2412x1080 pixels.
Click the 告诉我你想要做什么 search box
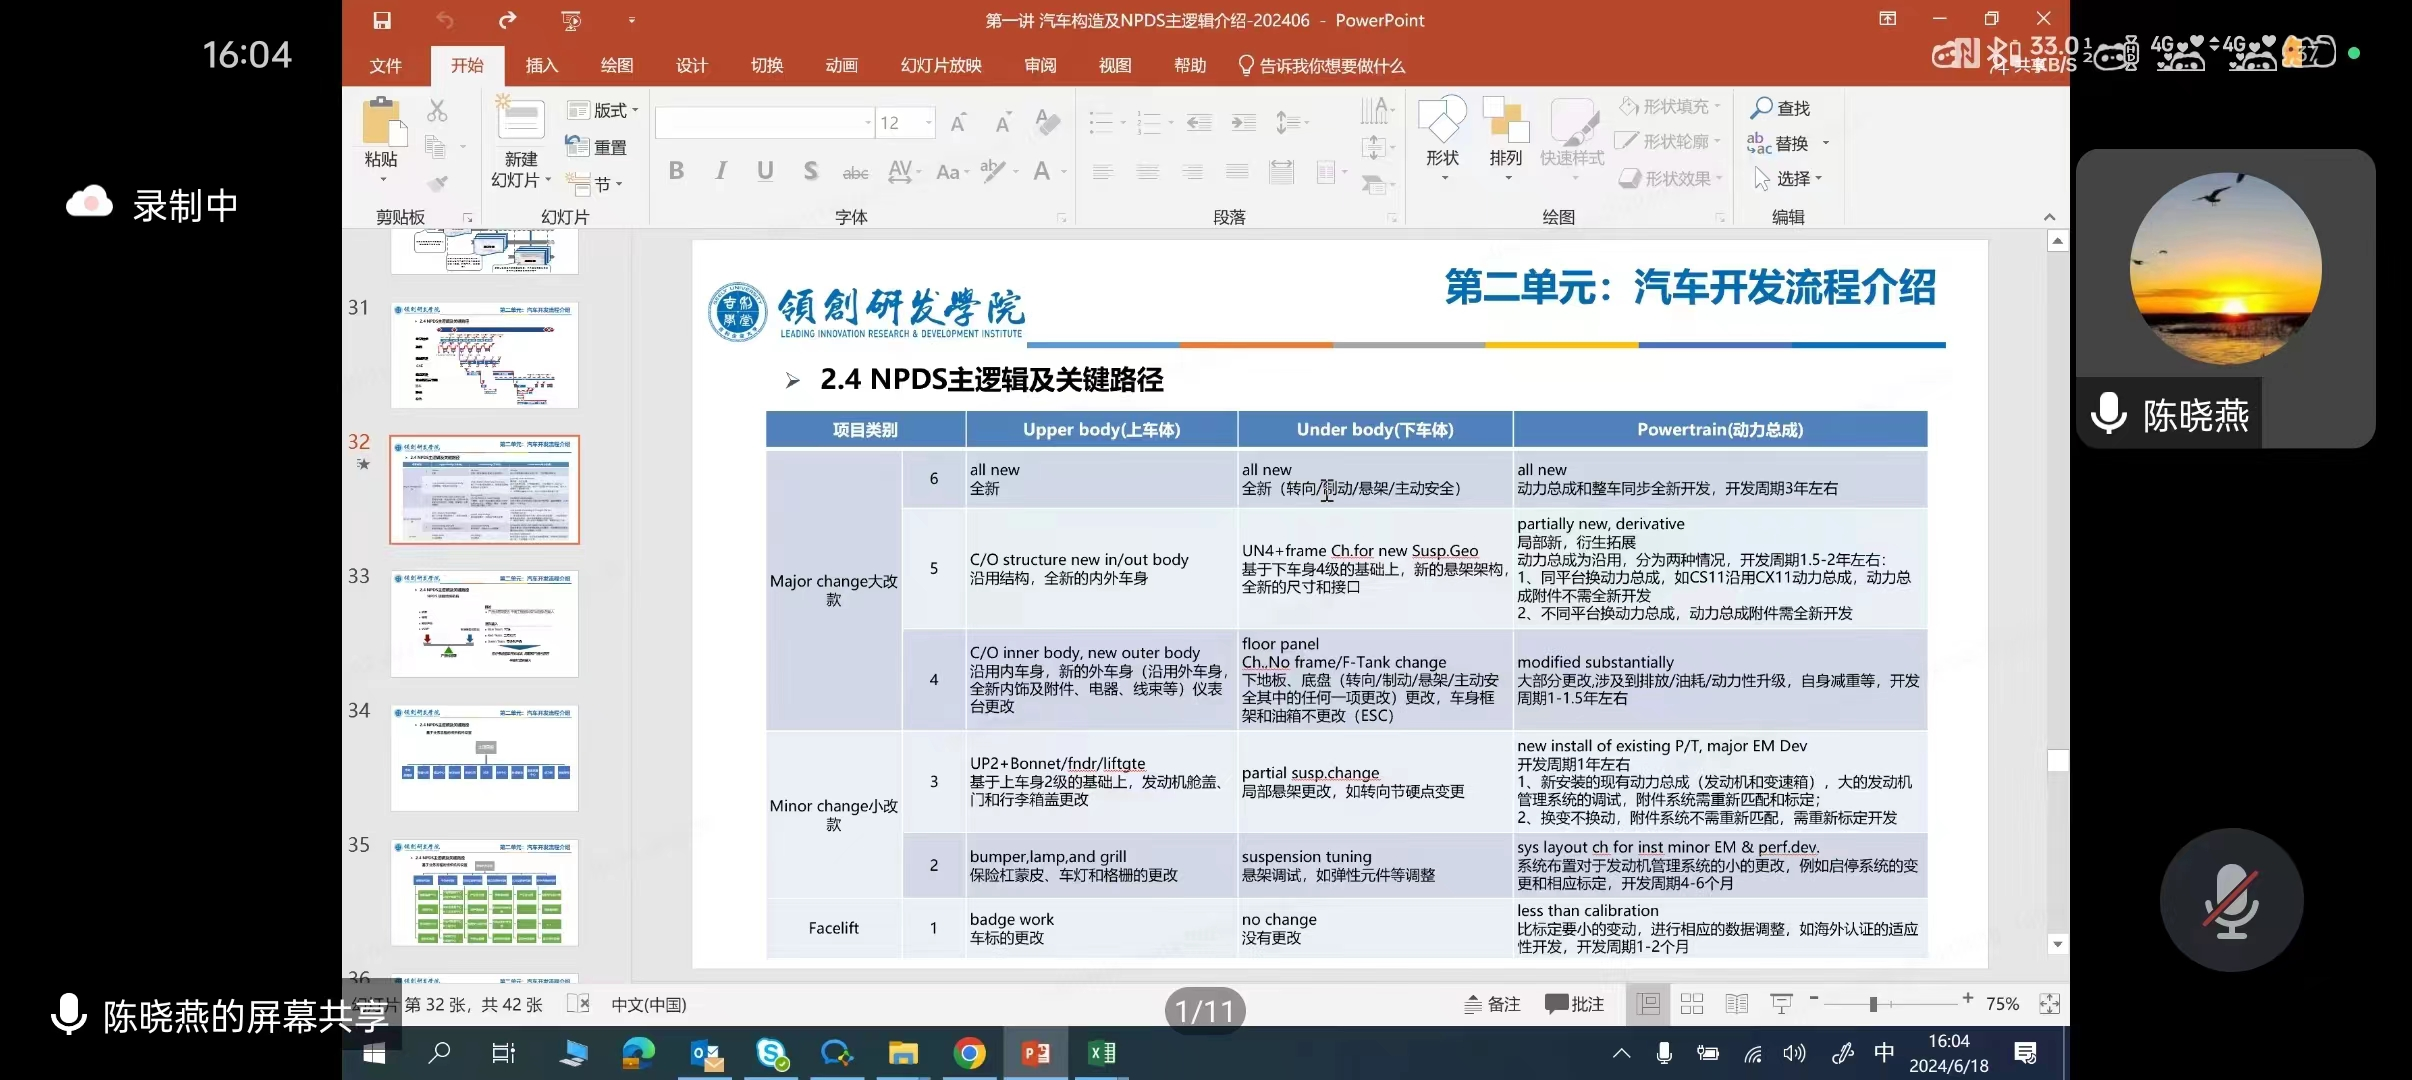pyautogui.click(x=1321, y=66)
